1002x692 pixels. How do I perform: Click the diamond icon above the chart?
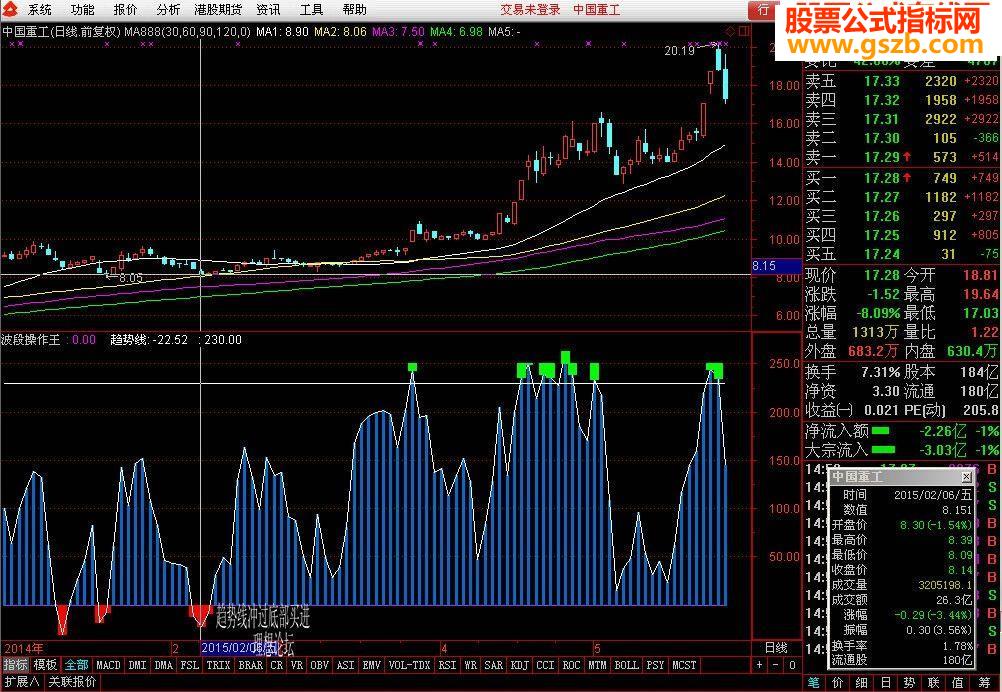pos(731,31)
